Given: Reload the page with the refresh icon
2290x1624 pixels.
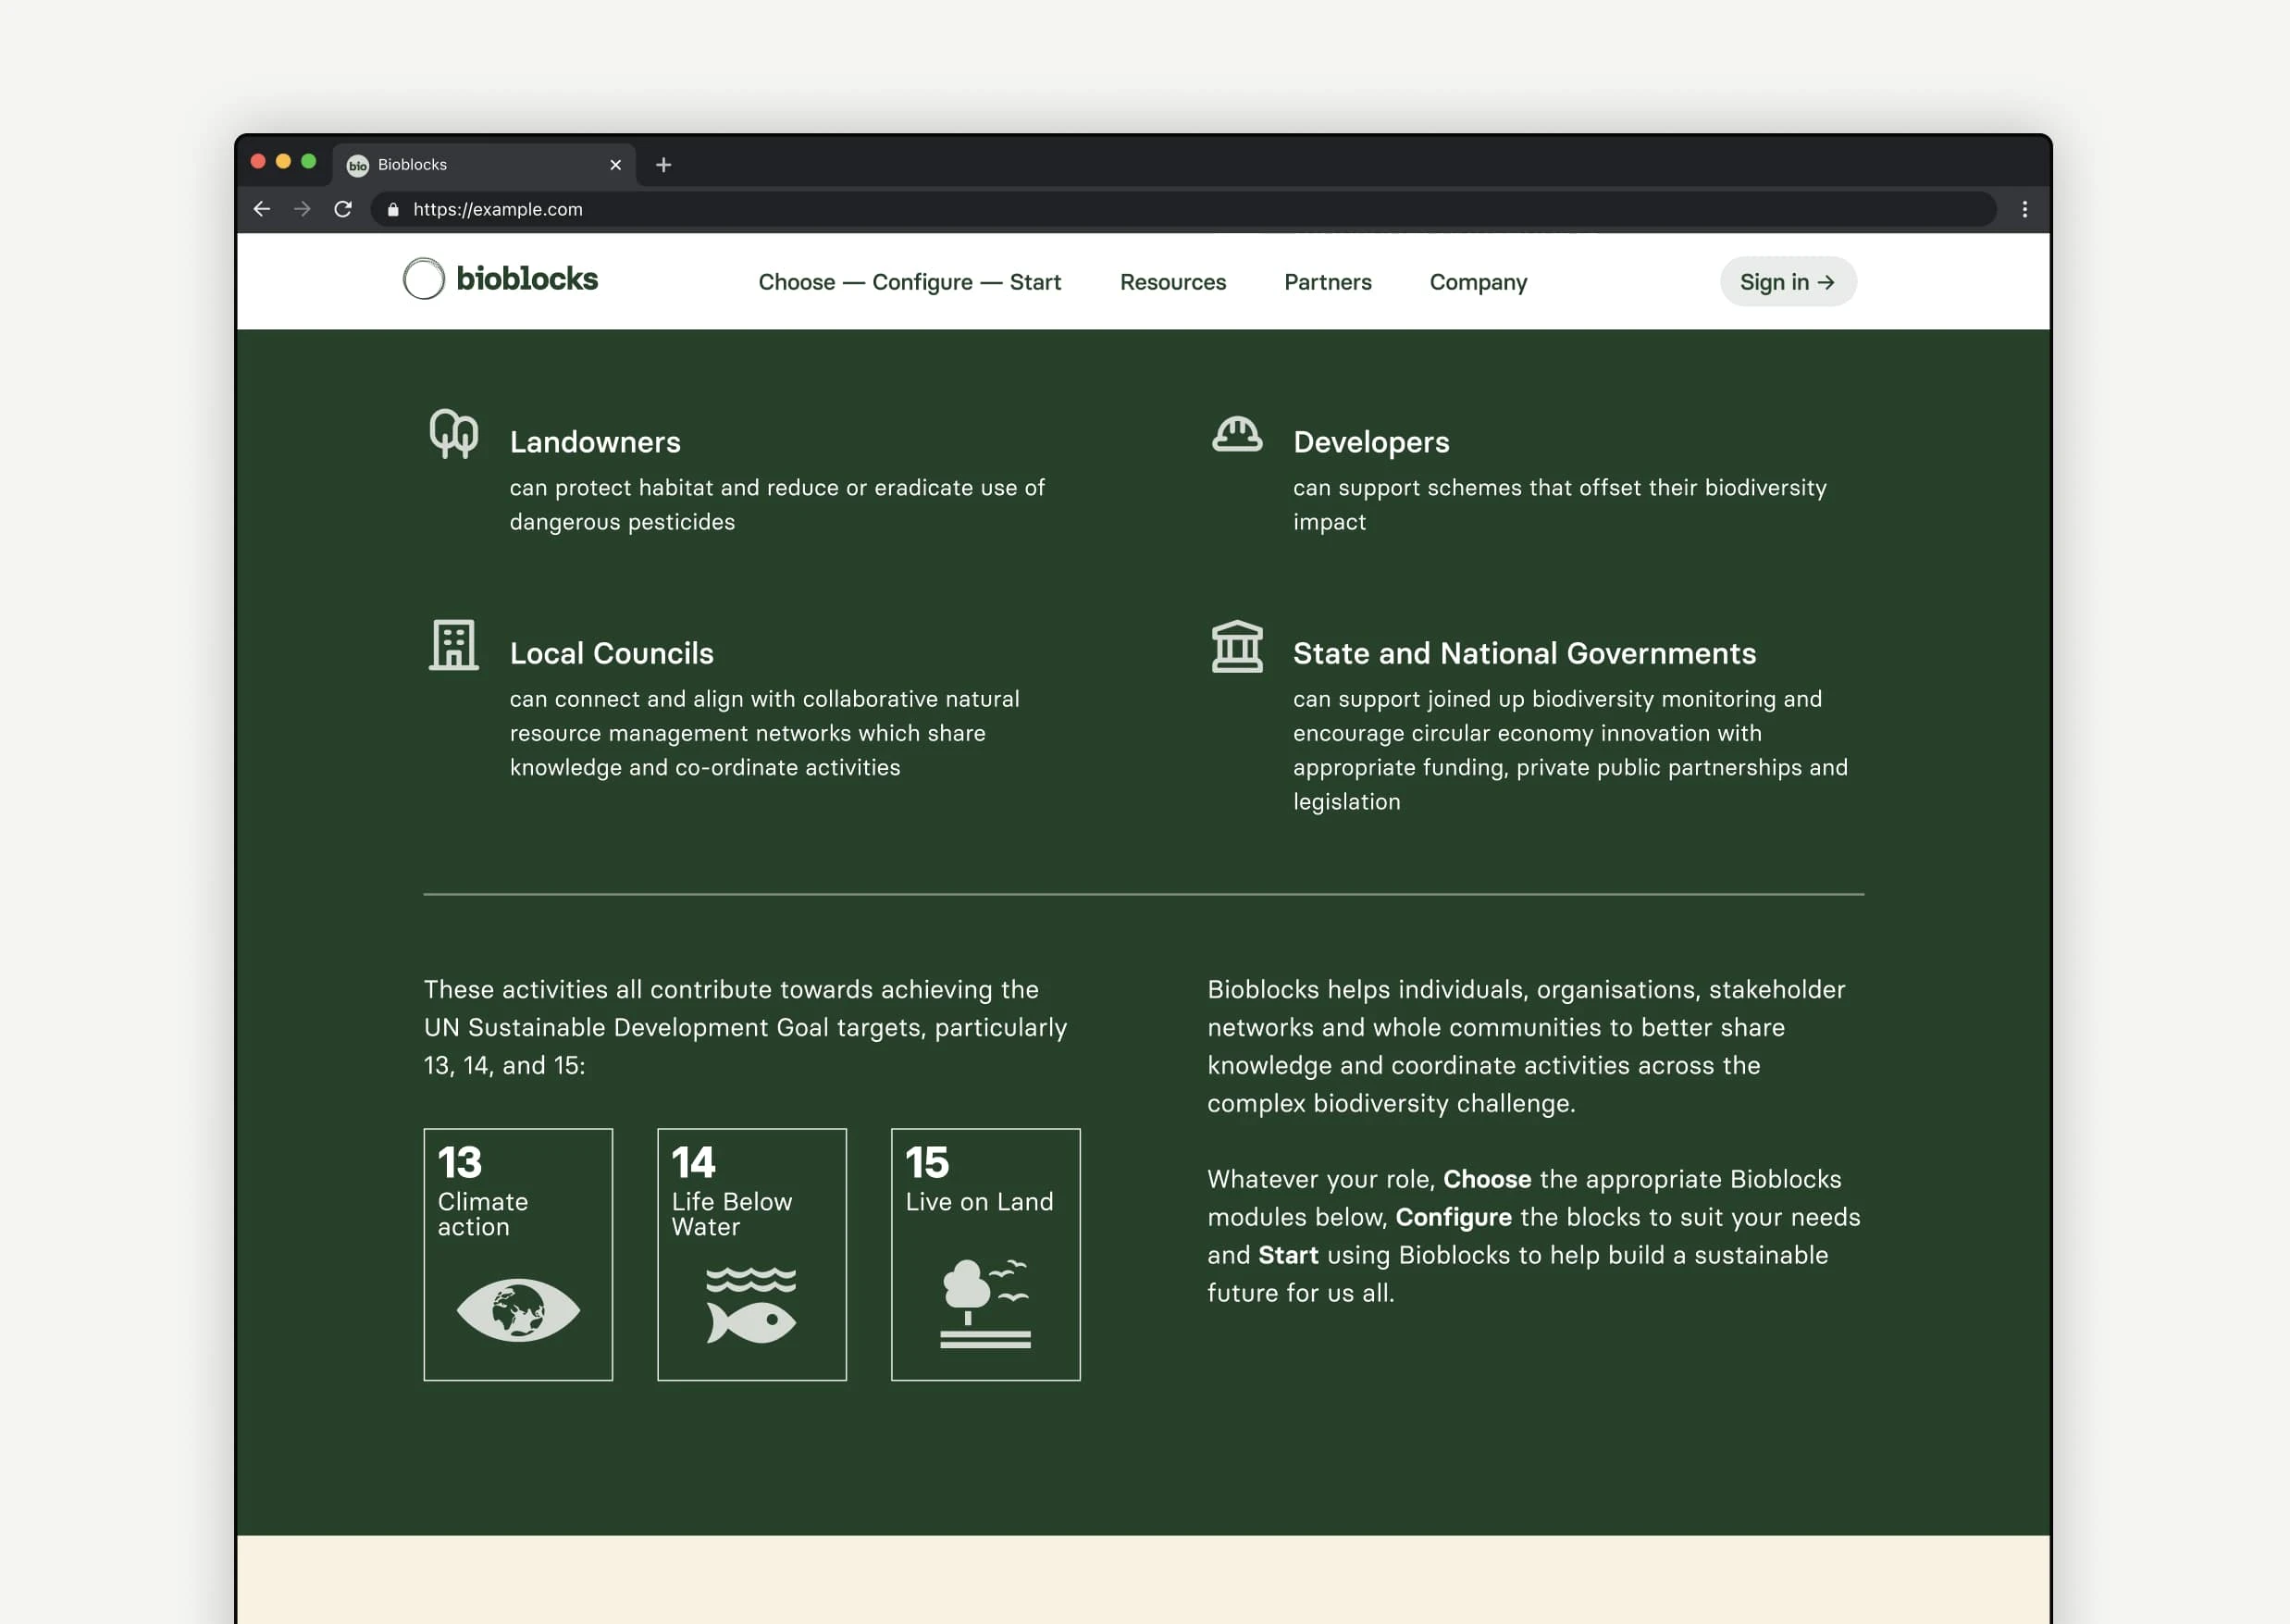Looking at the screenshot, I should click(343, 209).
